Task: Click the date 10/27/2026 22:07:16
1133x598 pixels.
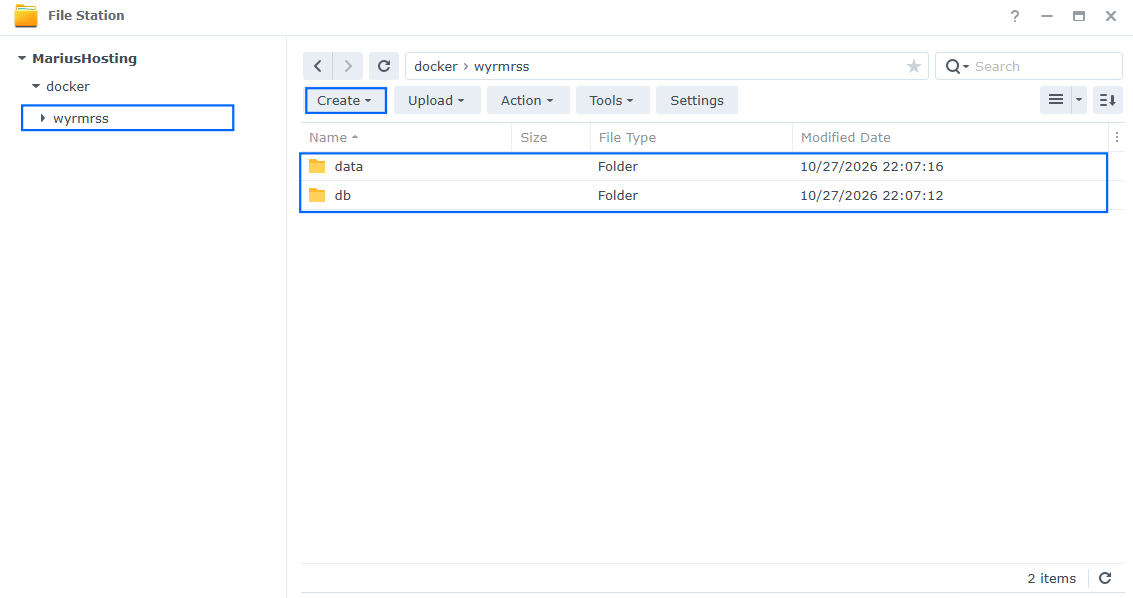Action: tap(871, 166)
